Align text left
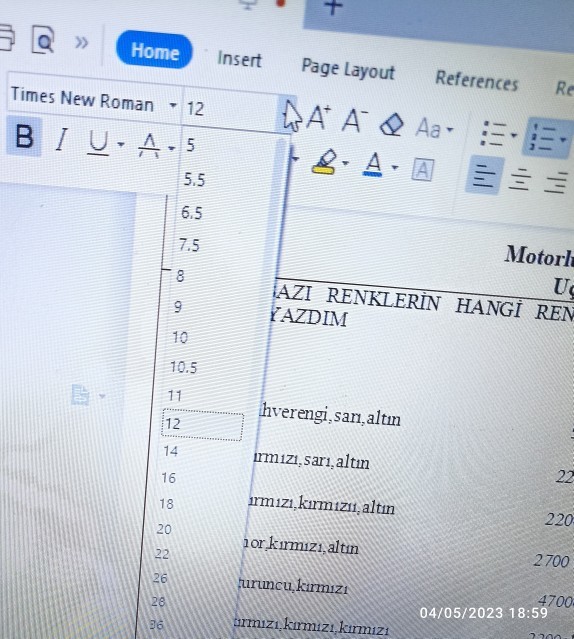 [x=484, y=176]
